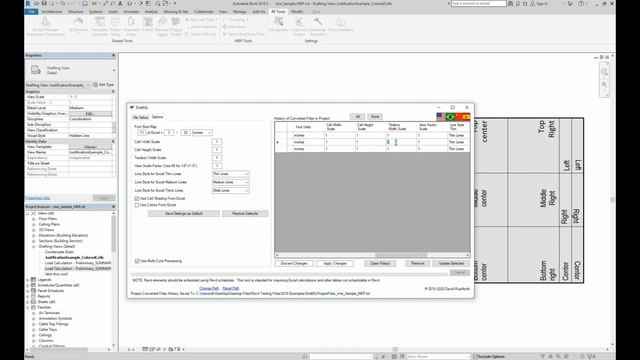Click the Documentation book icon in ribbon

tap(341, 21)
